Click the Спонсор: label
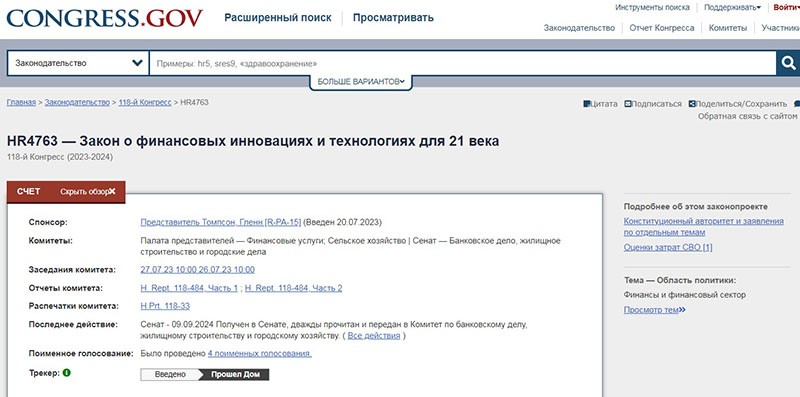800x397 pixels. click(48, 222)
